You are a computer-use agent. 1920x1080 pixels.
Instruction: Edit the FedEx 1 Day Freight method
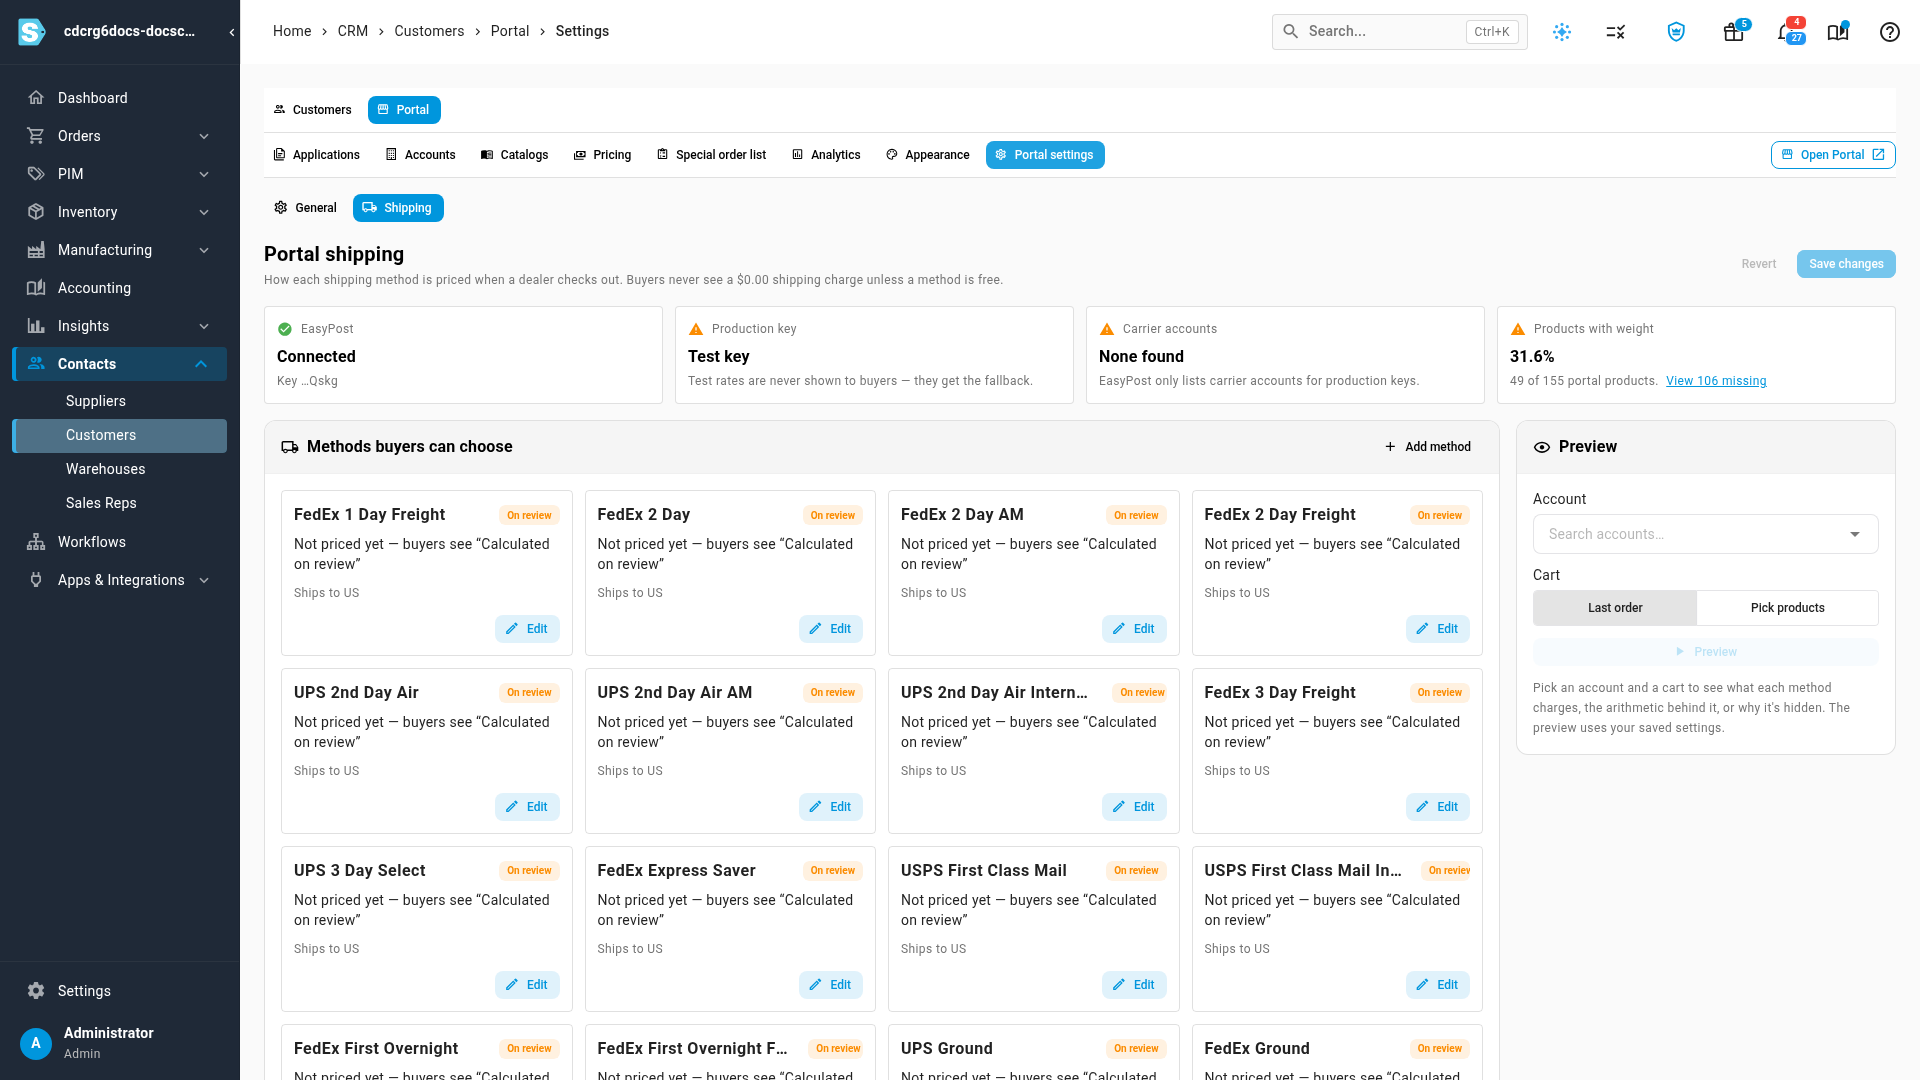[527, 629]
